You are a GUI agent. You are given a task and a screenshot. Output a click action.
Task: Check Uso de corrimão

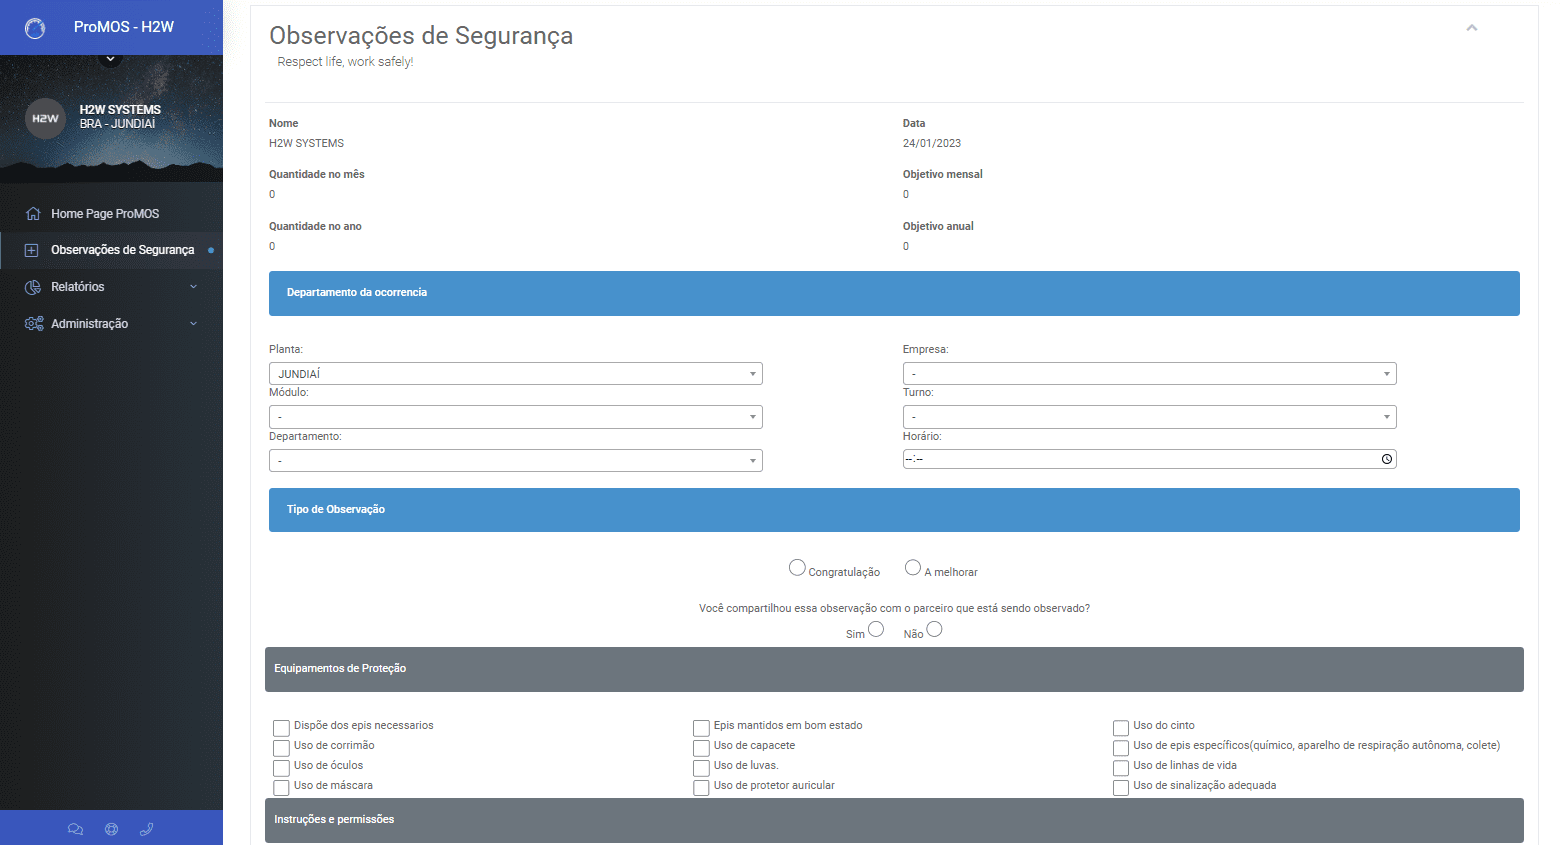(x=281, y=748)
